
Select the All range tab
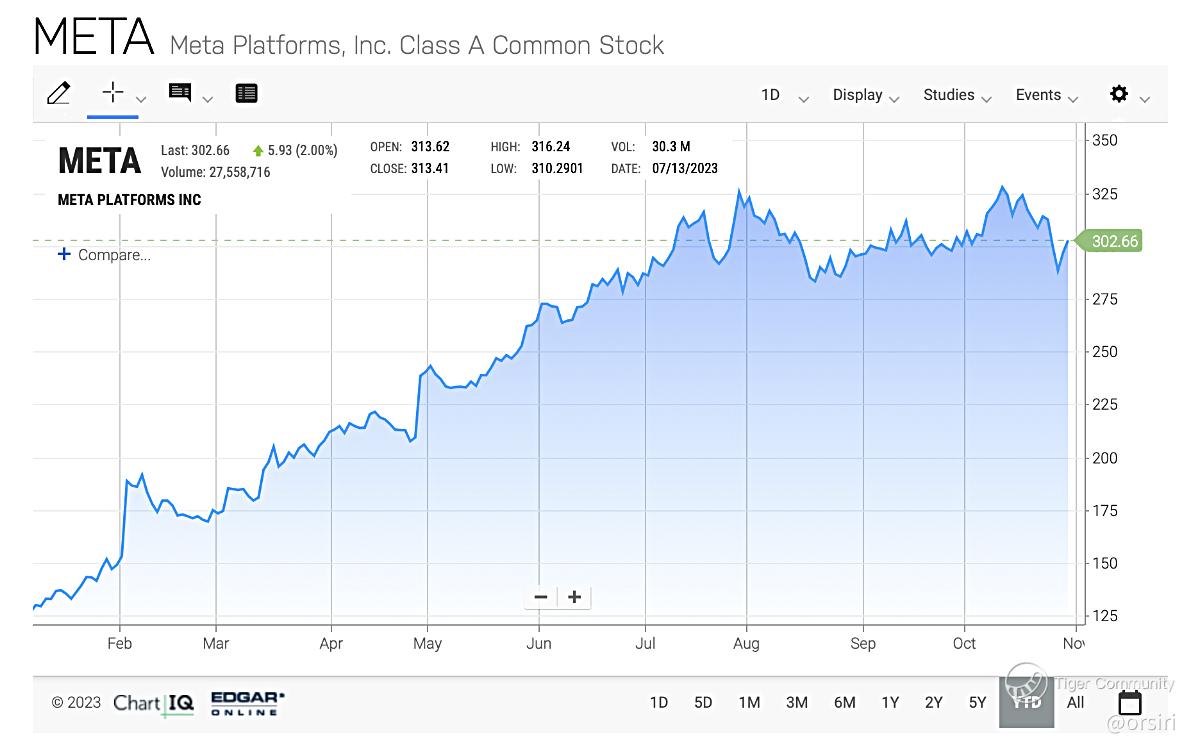point(1075,702)
